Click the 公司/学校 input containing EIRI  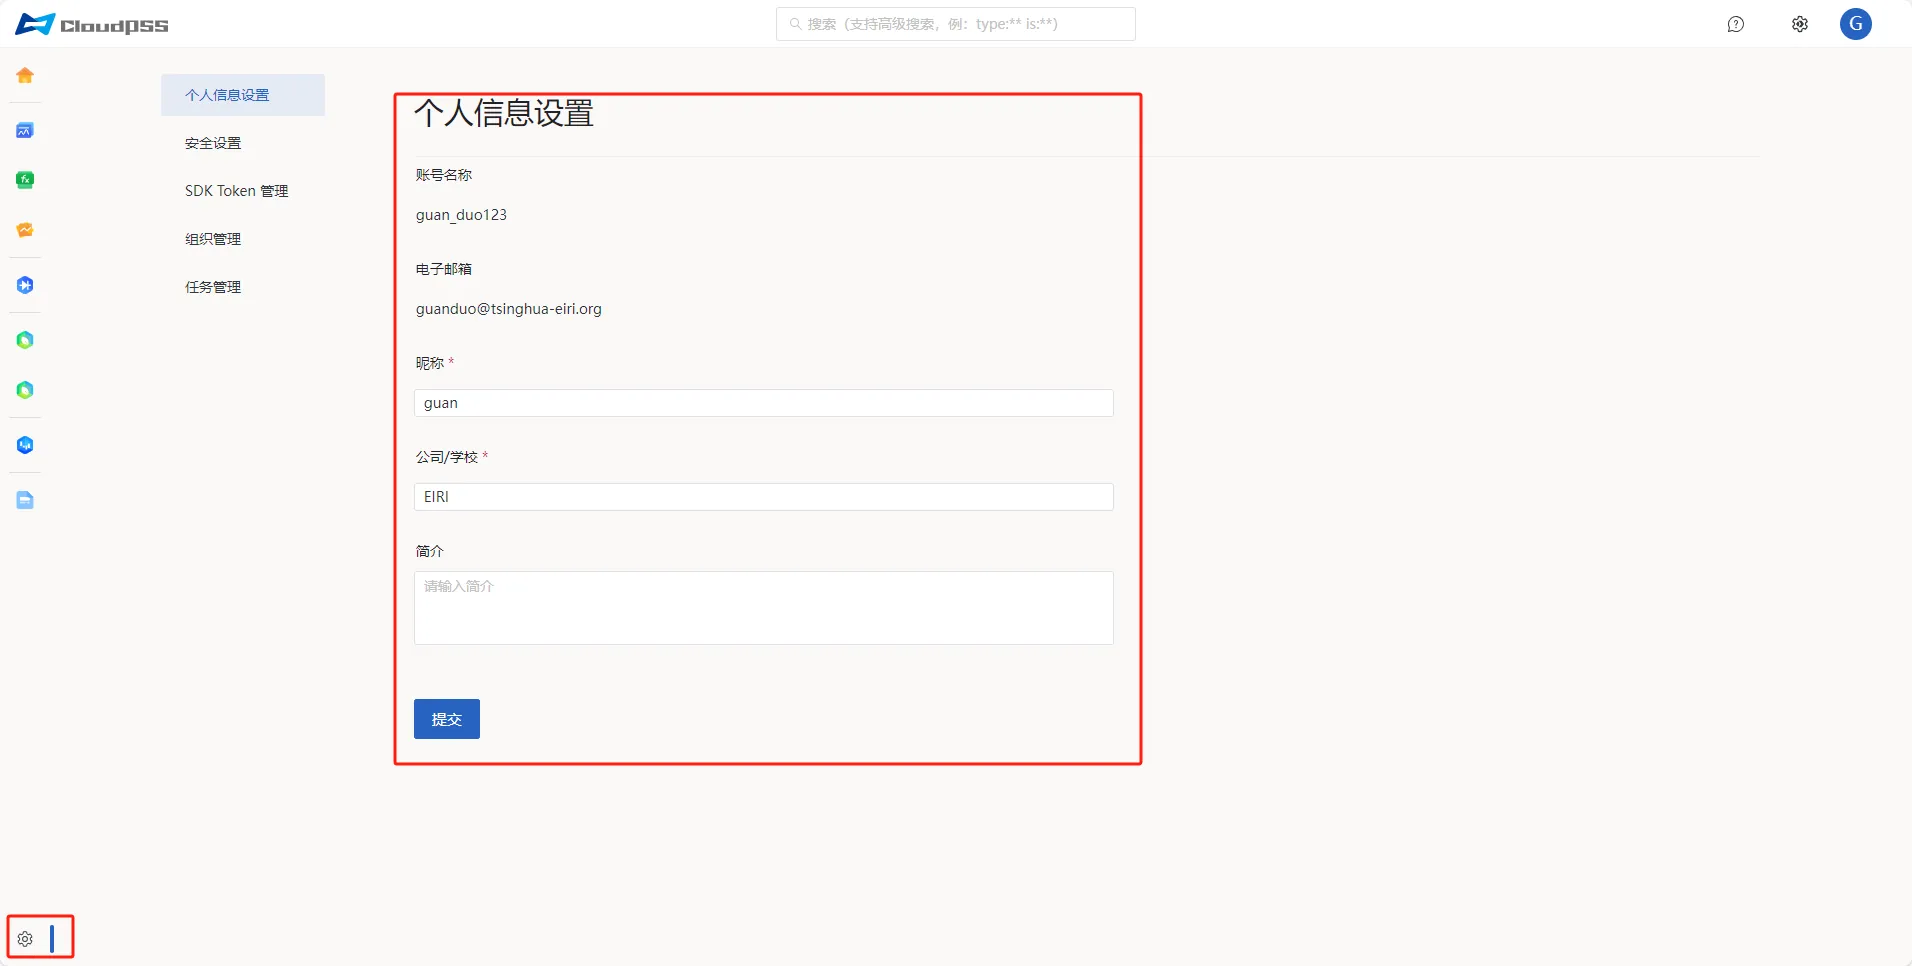(x=764, y=497)
